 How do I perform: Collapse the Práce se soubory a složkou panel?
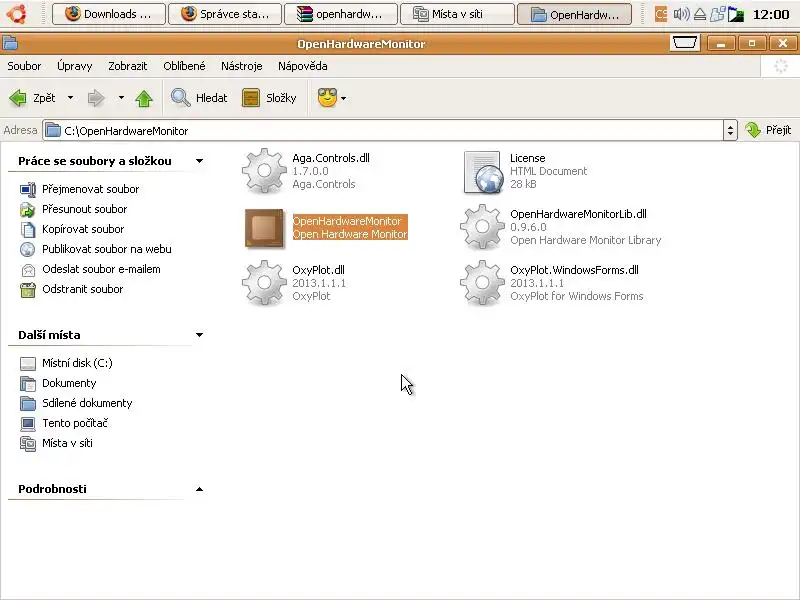pos(199,161)
